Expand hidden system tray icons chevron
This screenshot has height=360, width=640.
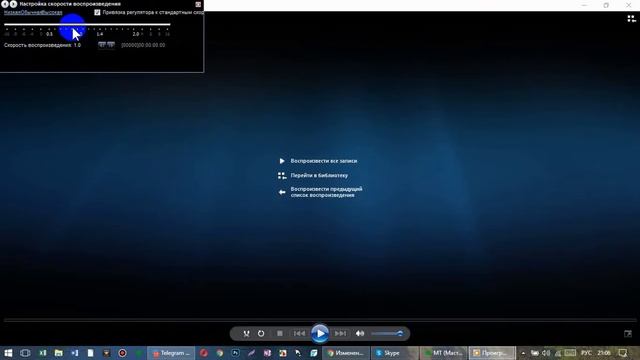523,353
